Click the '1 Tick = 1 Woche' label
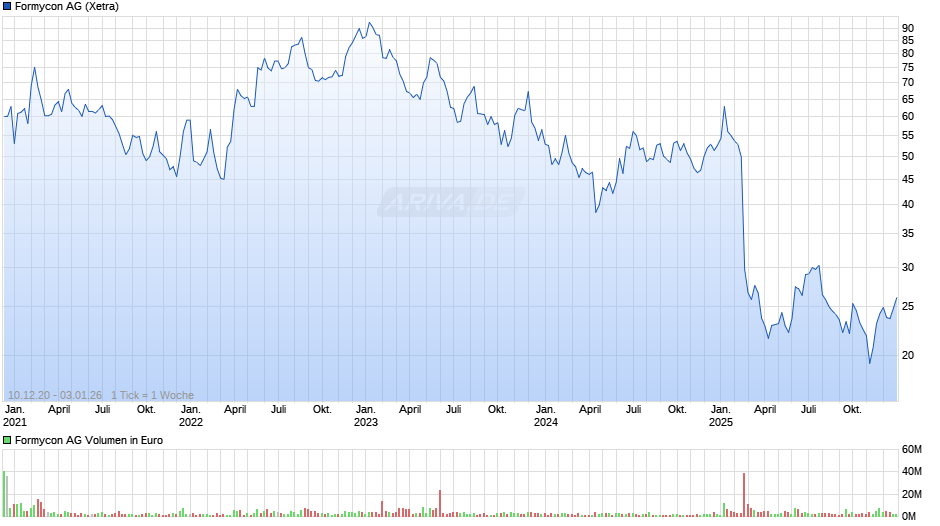Viewport: 940px width, 526px height. pyautogui.click(x=152, y=395)
